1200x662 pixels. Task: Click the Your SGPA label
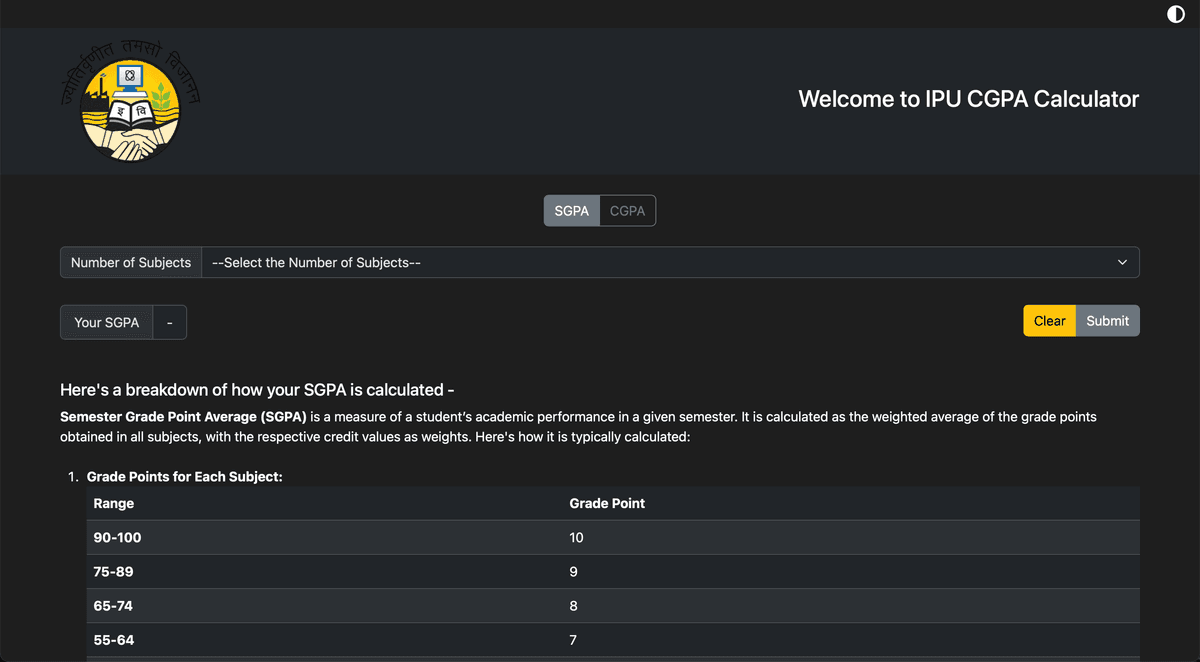click(x=107, y=323)
